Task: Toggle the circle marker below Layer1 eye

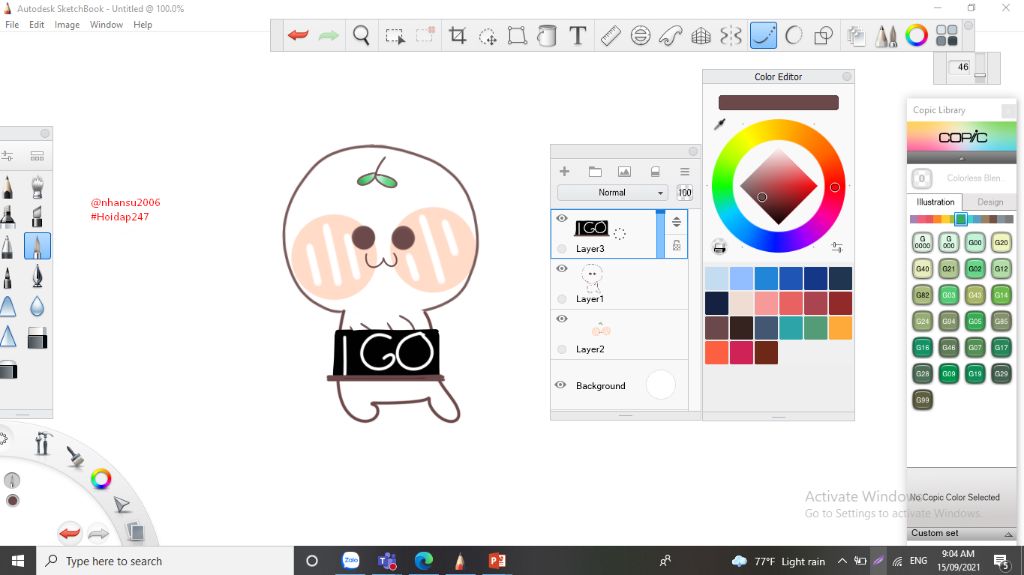Action: (x=562, y=299)
